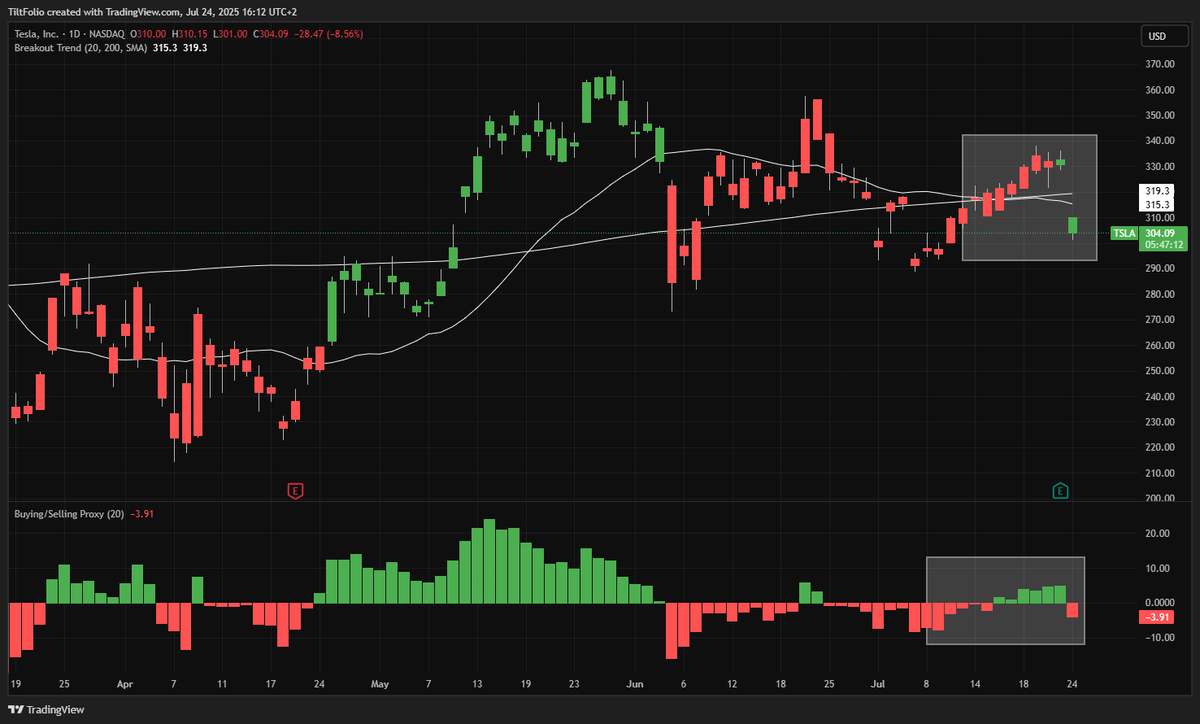1200x724 pixels.
Task: Click the latest green candle on July 24
Action: pyautogui.click(x=1073, y=227)
